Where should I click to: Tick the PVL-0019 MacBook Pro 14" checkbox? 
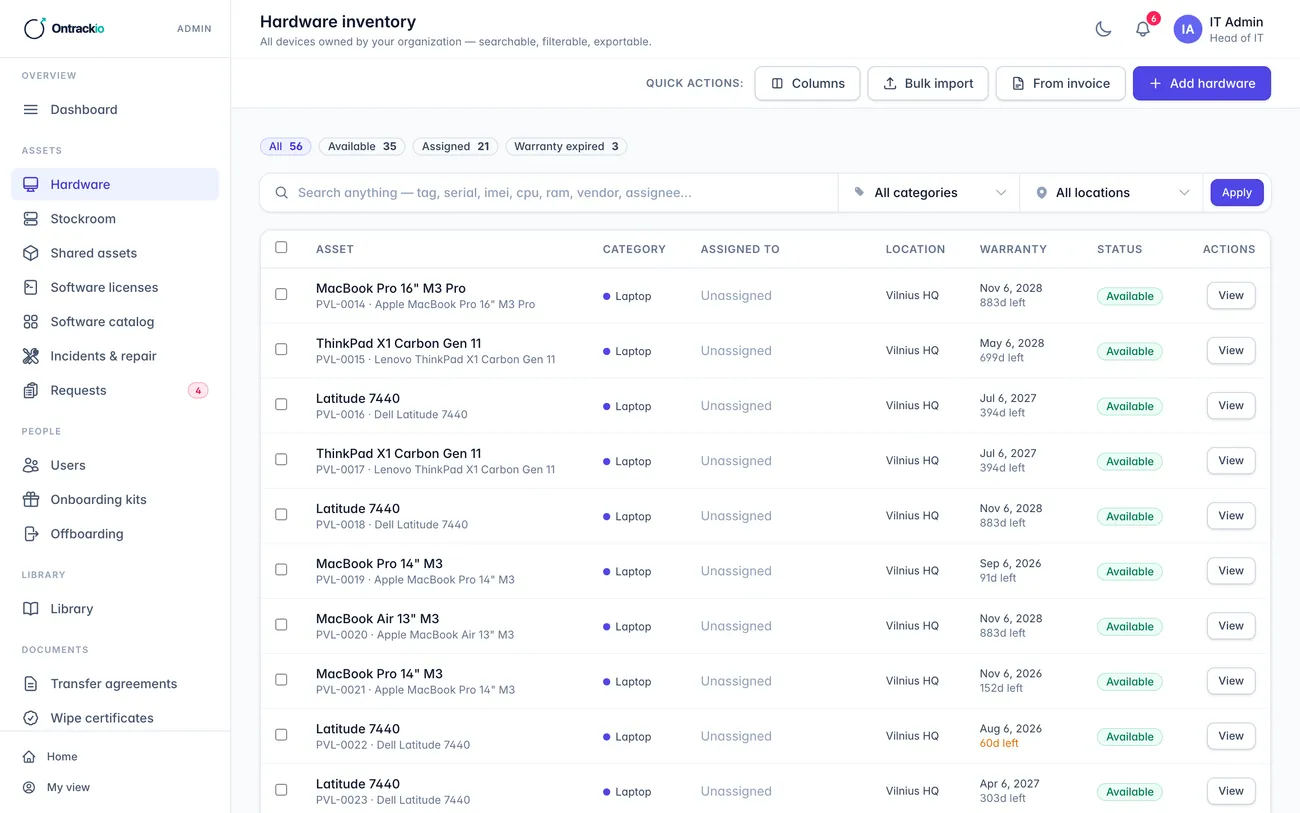[281, 569]
